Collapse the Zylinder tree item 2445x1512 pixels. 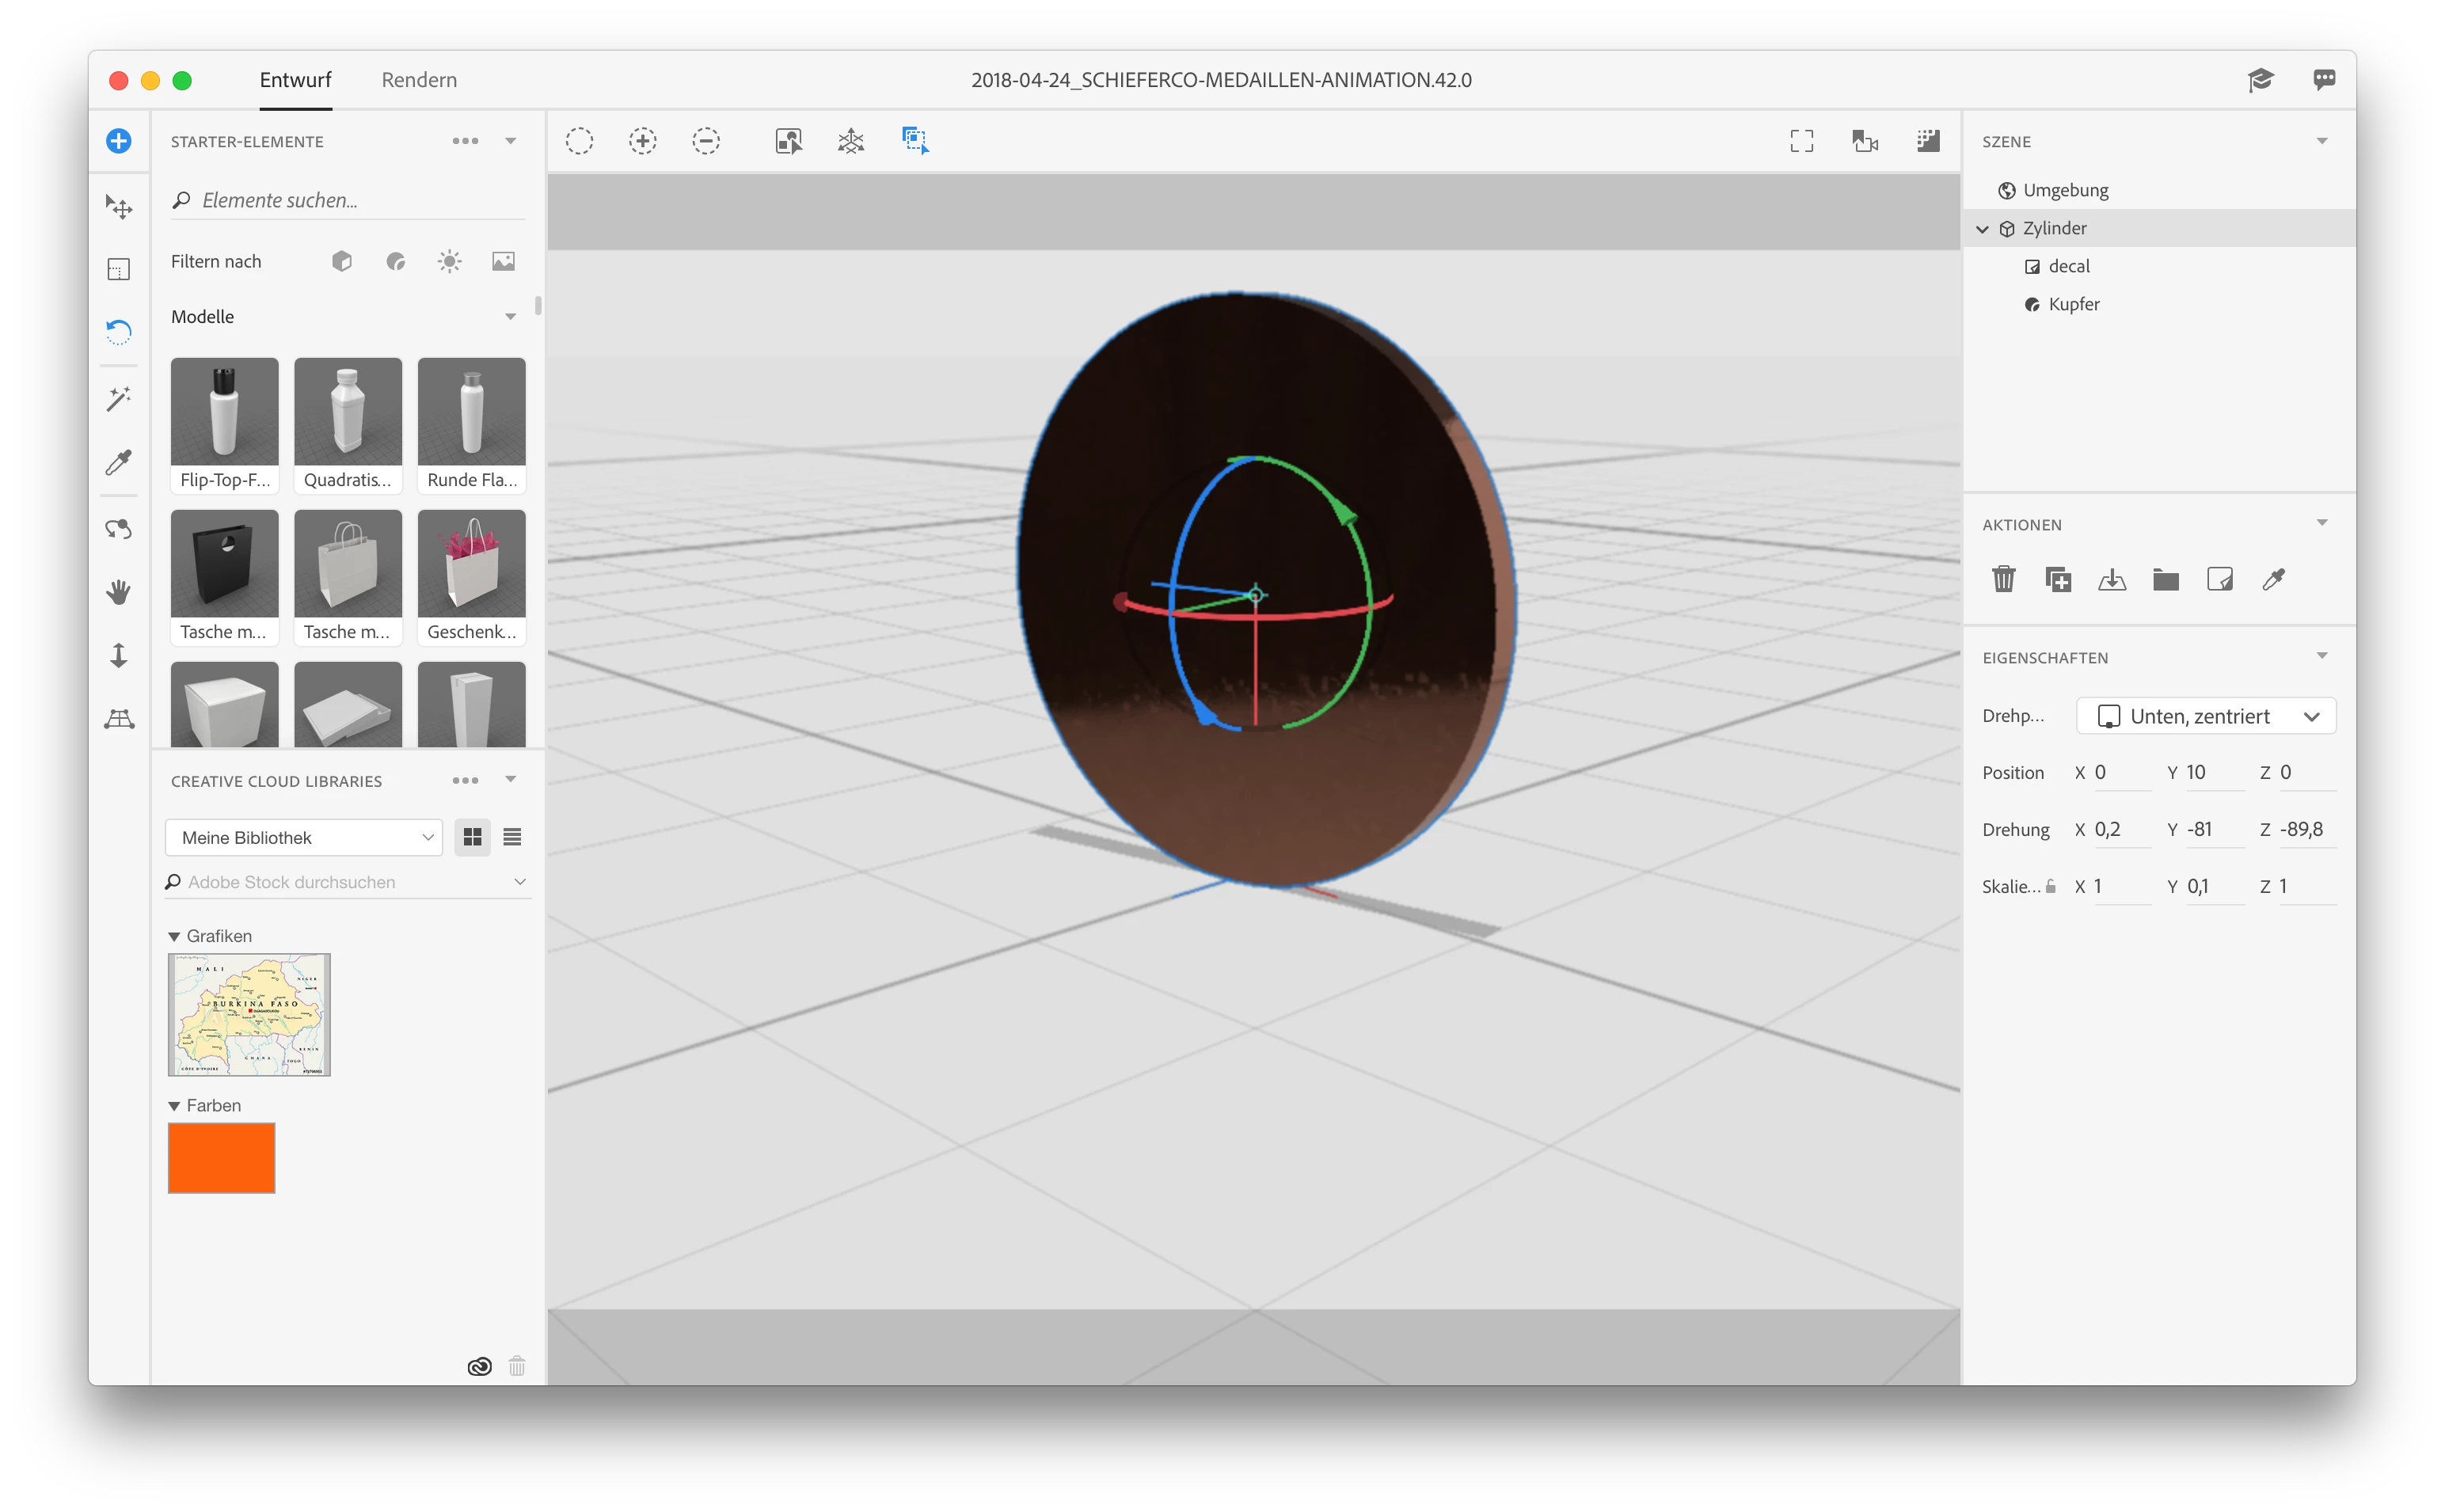tap(1982, 229)
